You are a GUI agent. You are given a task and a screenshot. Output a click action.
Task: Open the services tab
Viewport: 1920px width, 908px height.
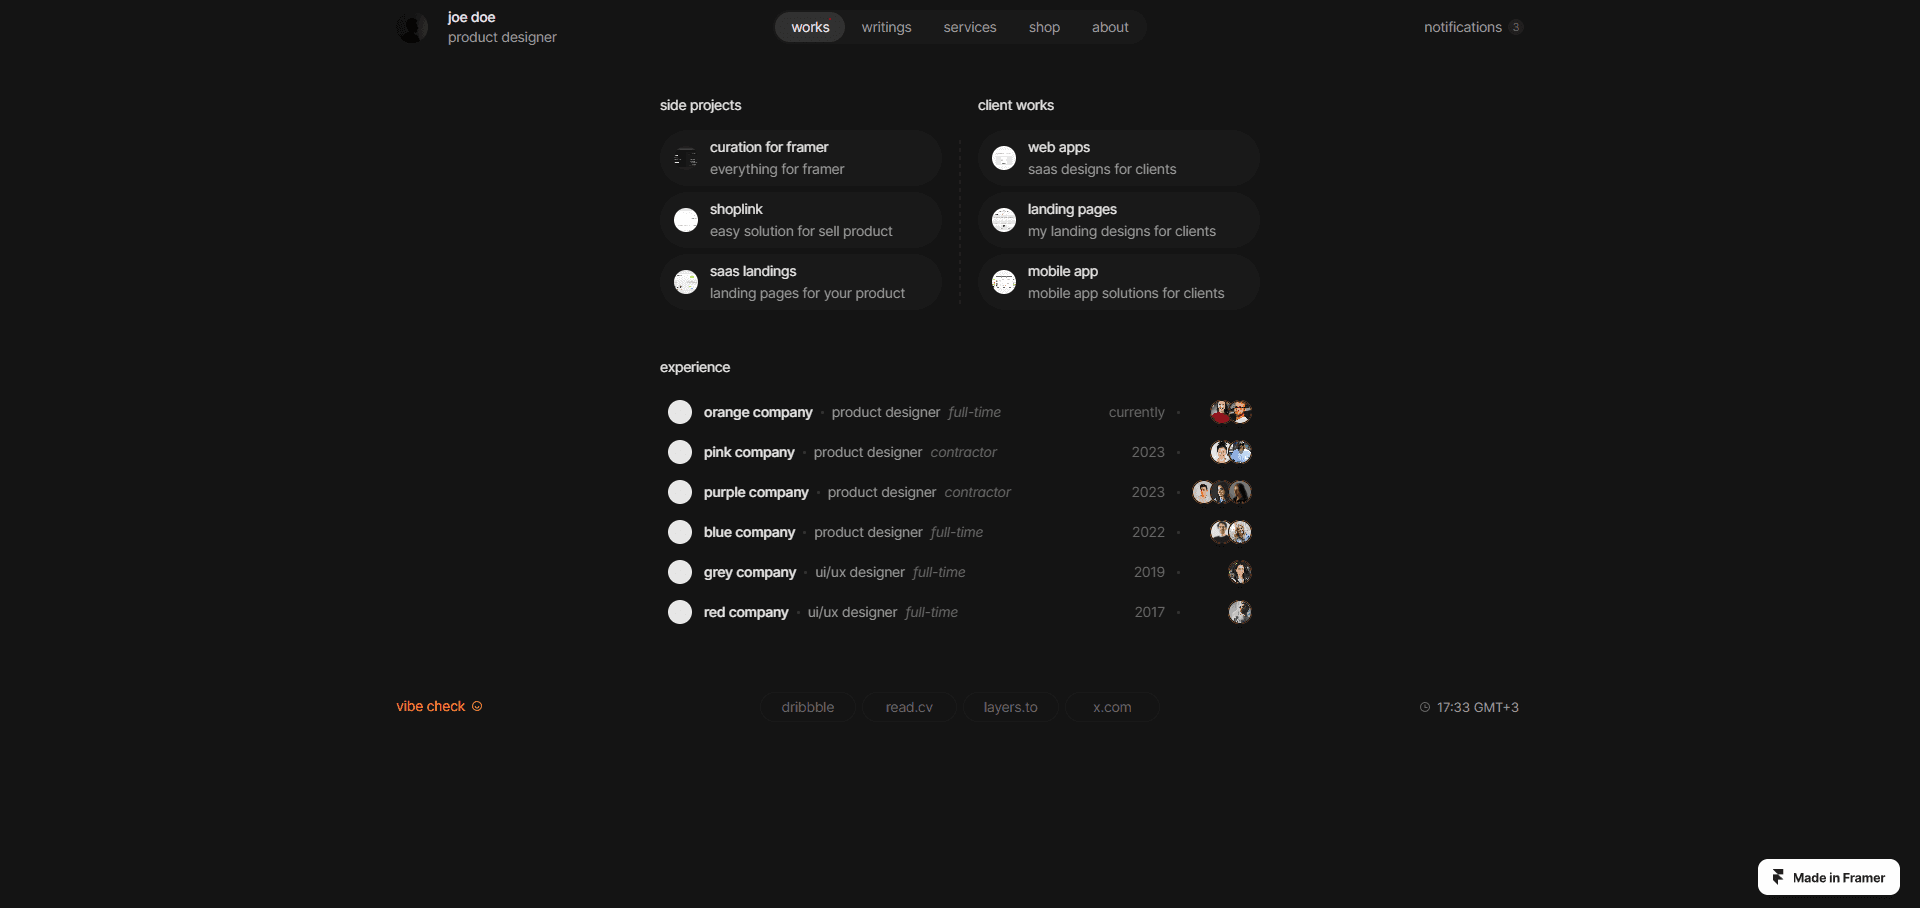(970, 27)
